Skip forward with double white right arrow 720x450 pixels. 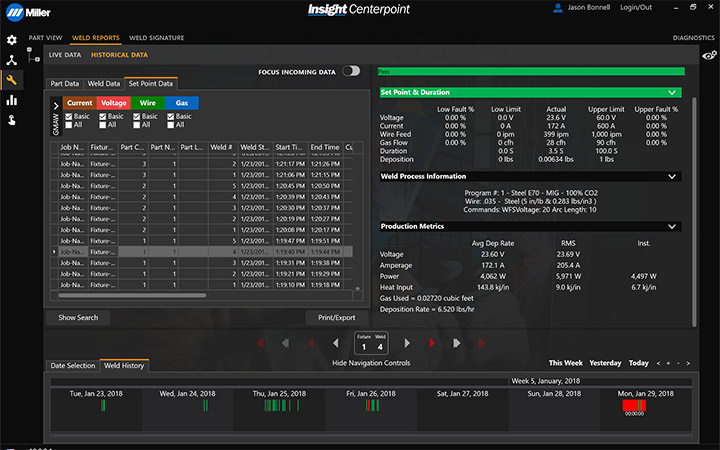click(456, 343)
